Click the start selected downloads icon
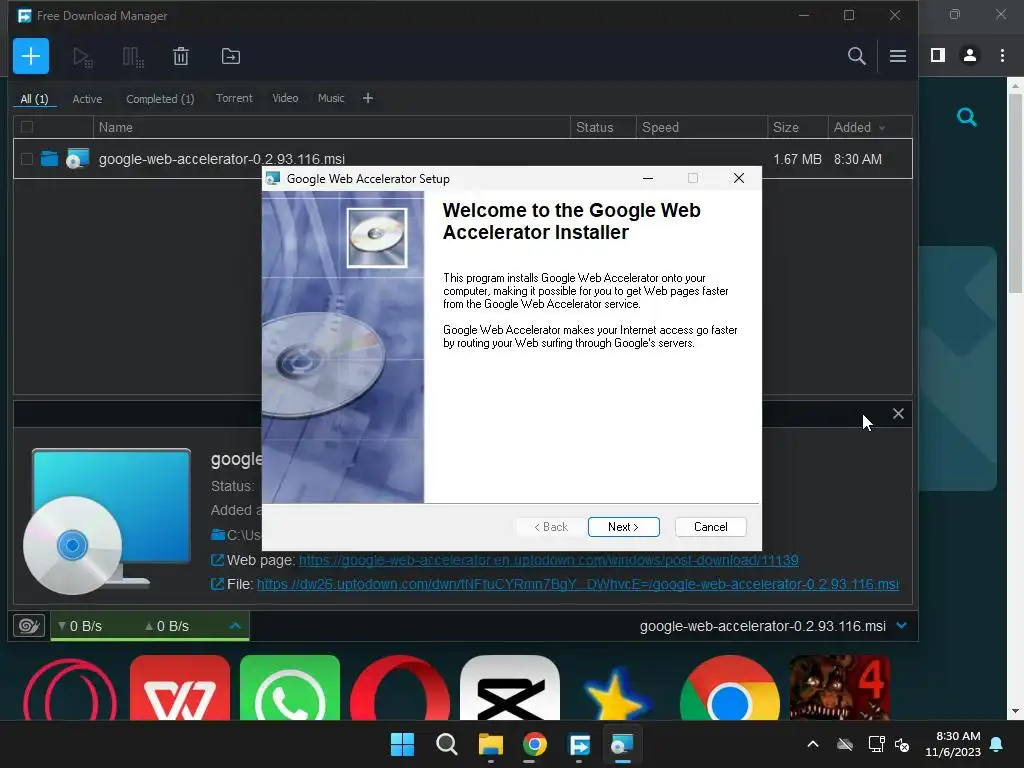 82,57
